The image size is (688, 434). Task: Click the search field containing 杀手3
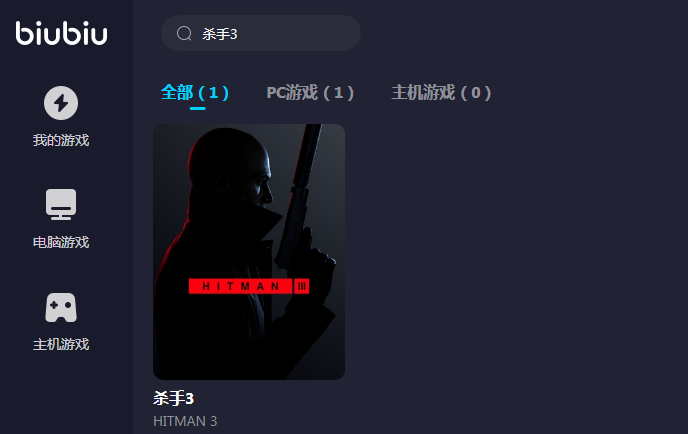click(x=261, y=33)
